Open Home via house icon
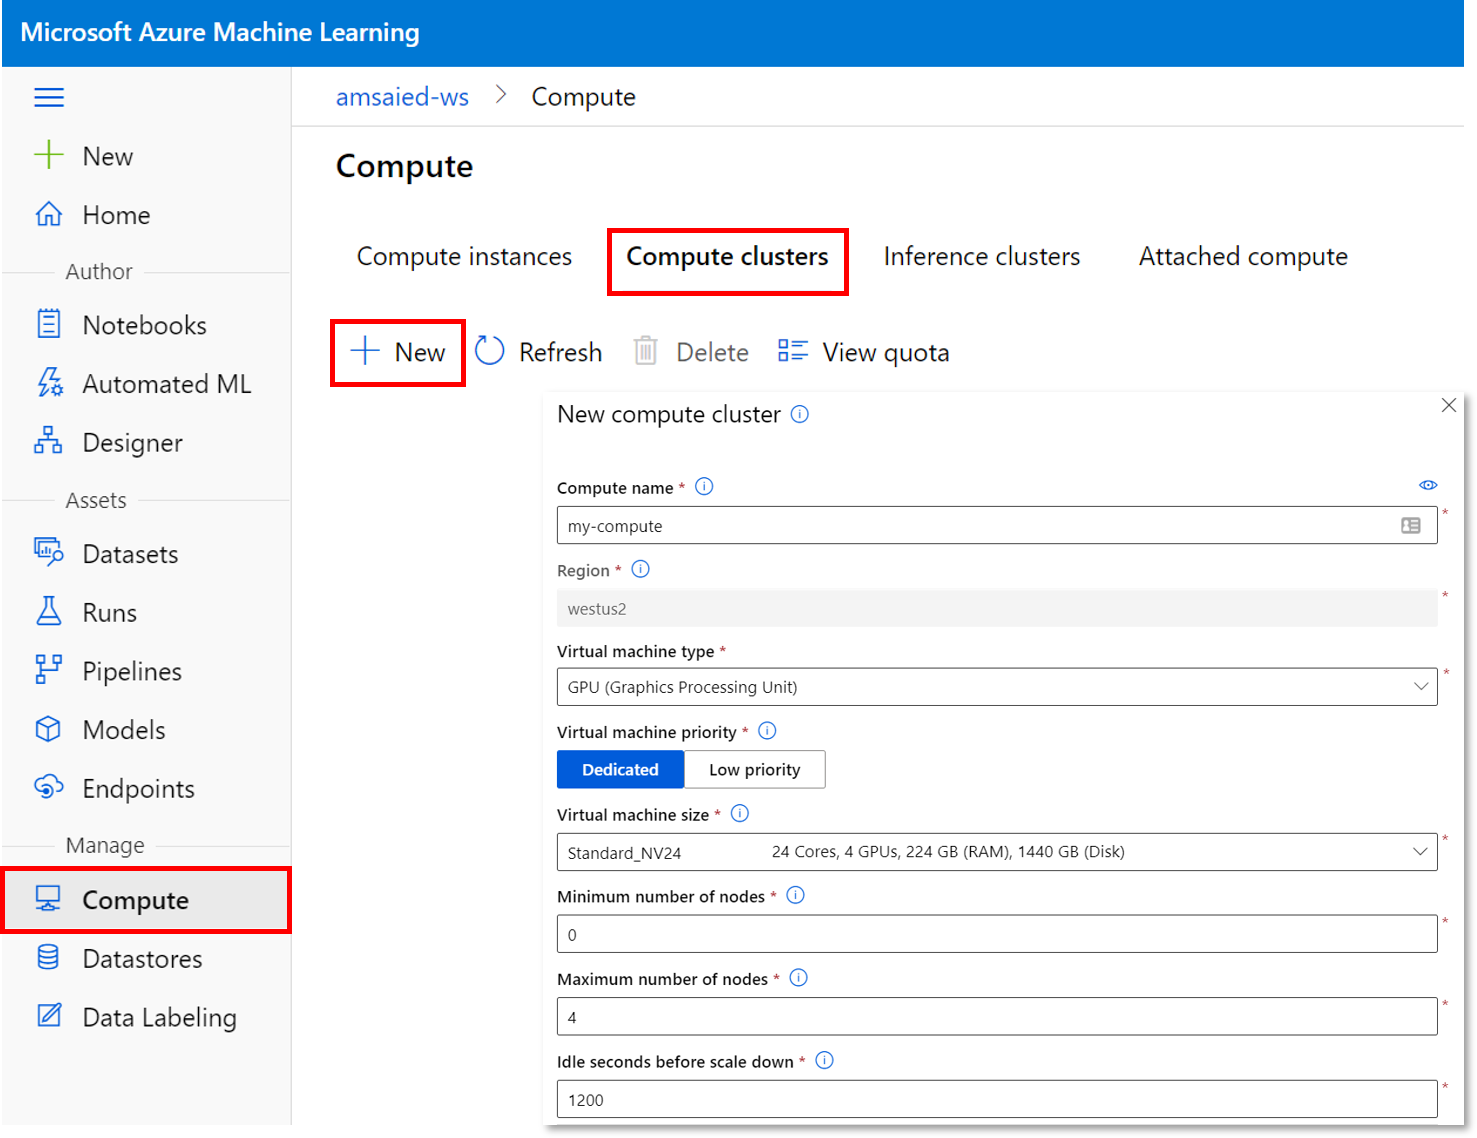Image resolution: width=1477 pixels, height=1138 pixels. coord(49,214)
